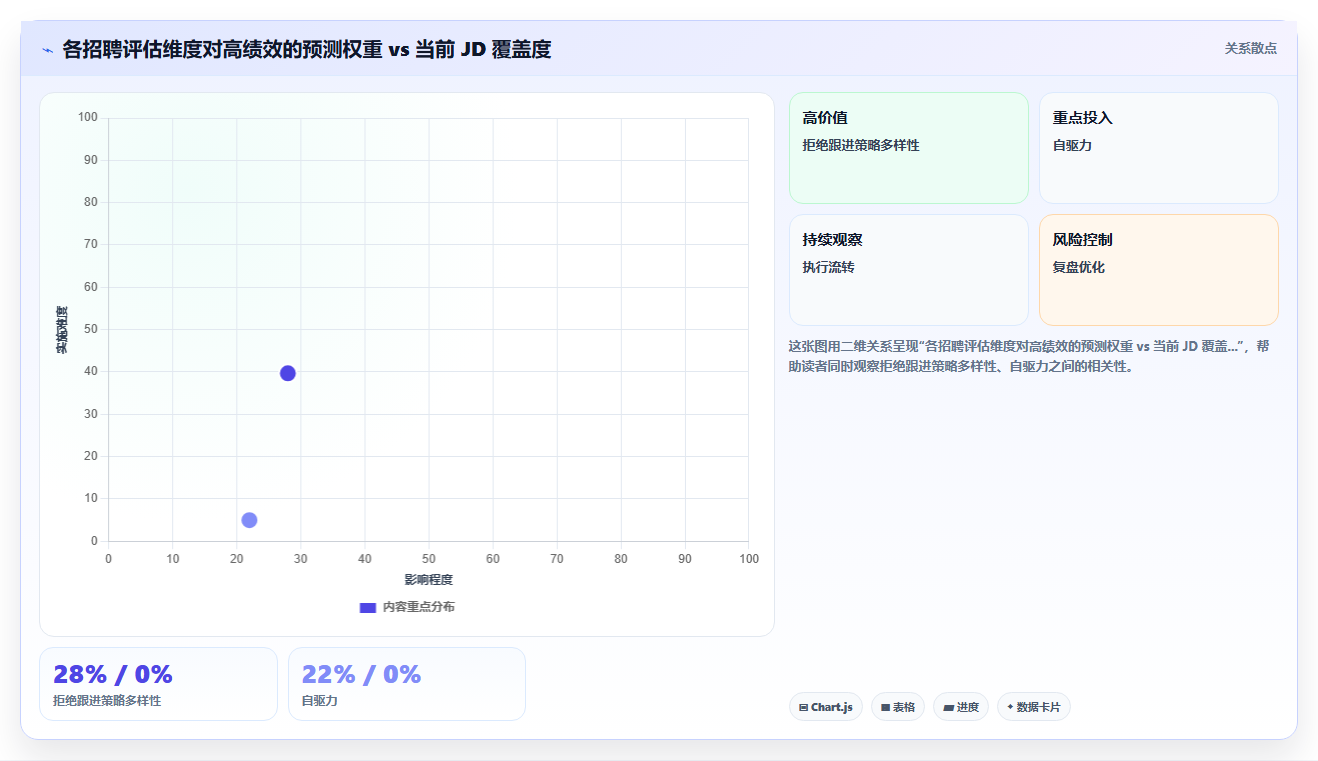Screen dimensions: 1318x761
Task: Toggle the 内容重点分布 legend color box
Action: pyautogui.click(x=367, y=607)
